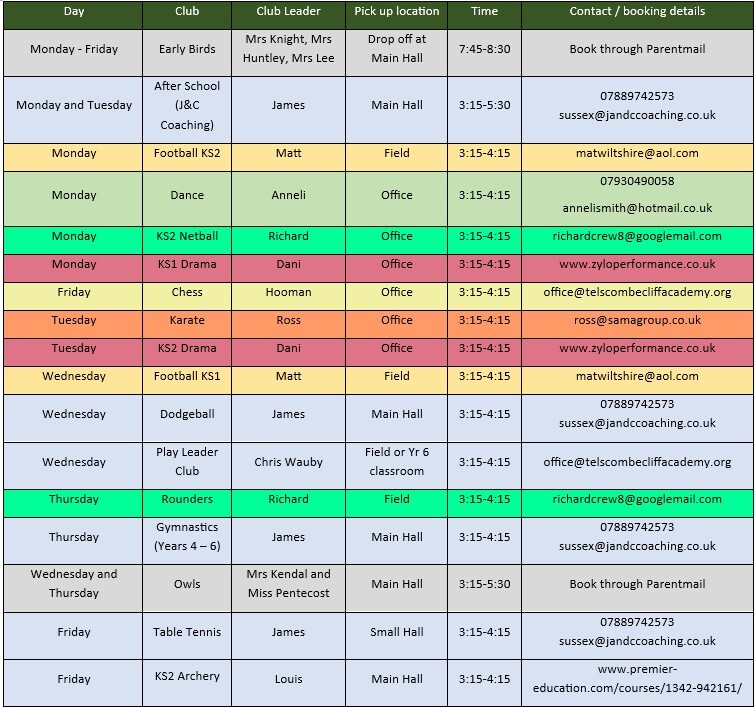
Task: Click matwiltshire@aol.com in the Football KS2 row
Action: 637,154
